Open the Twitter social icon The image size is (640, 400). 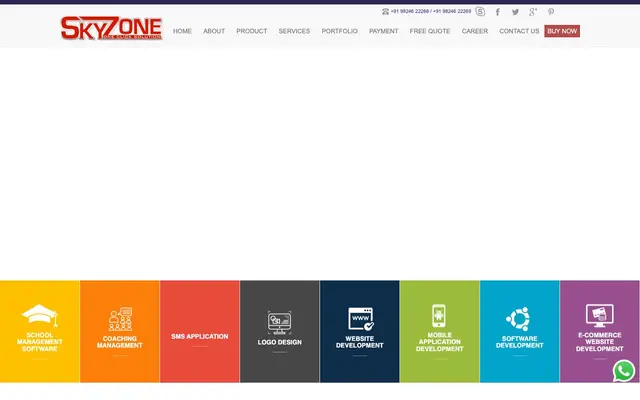515,12
